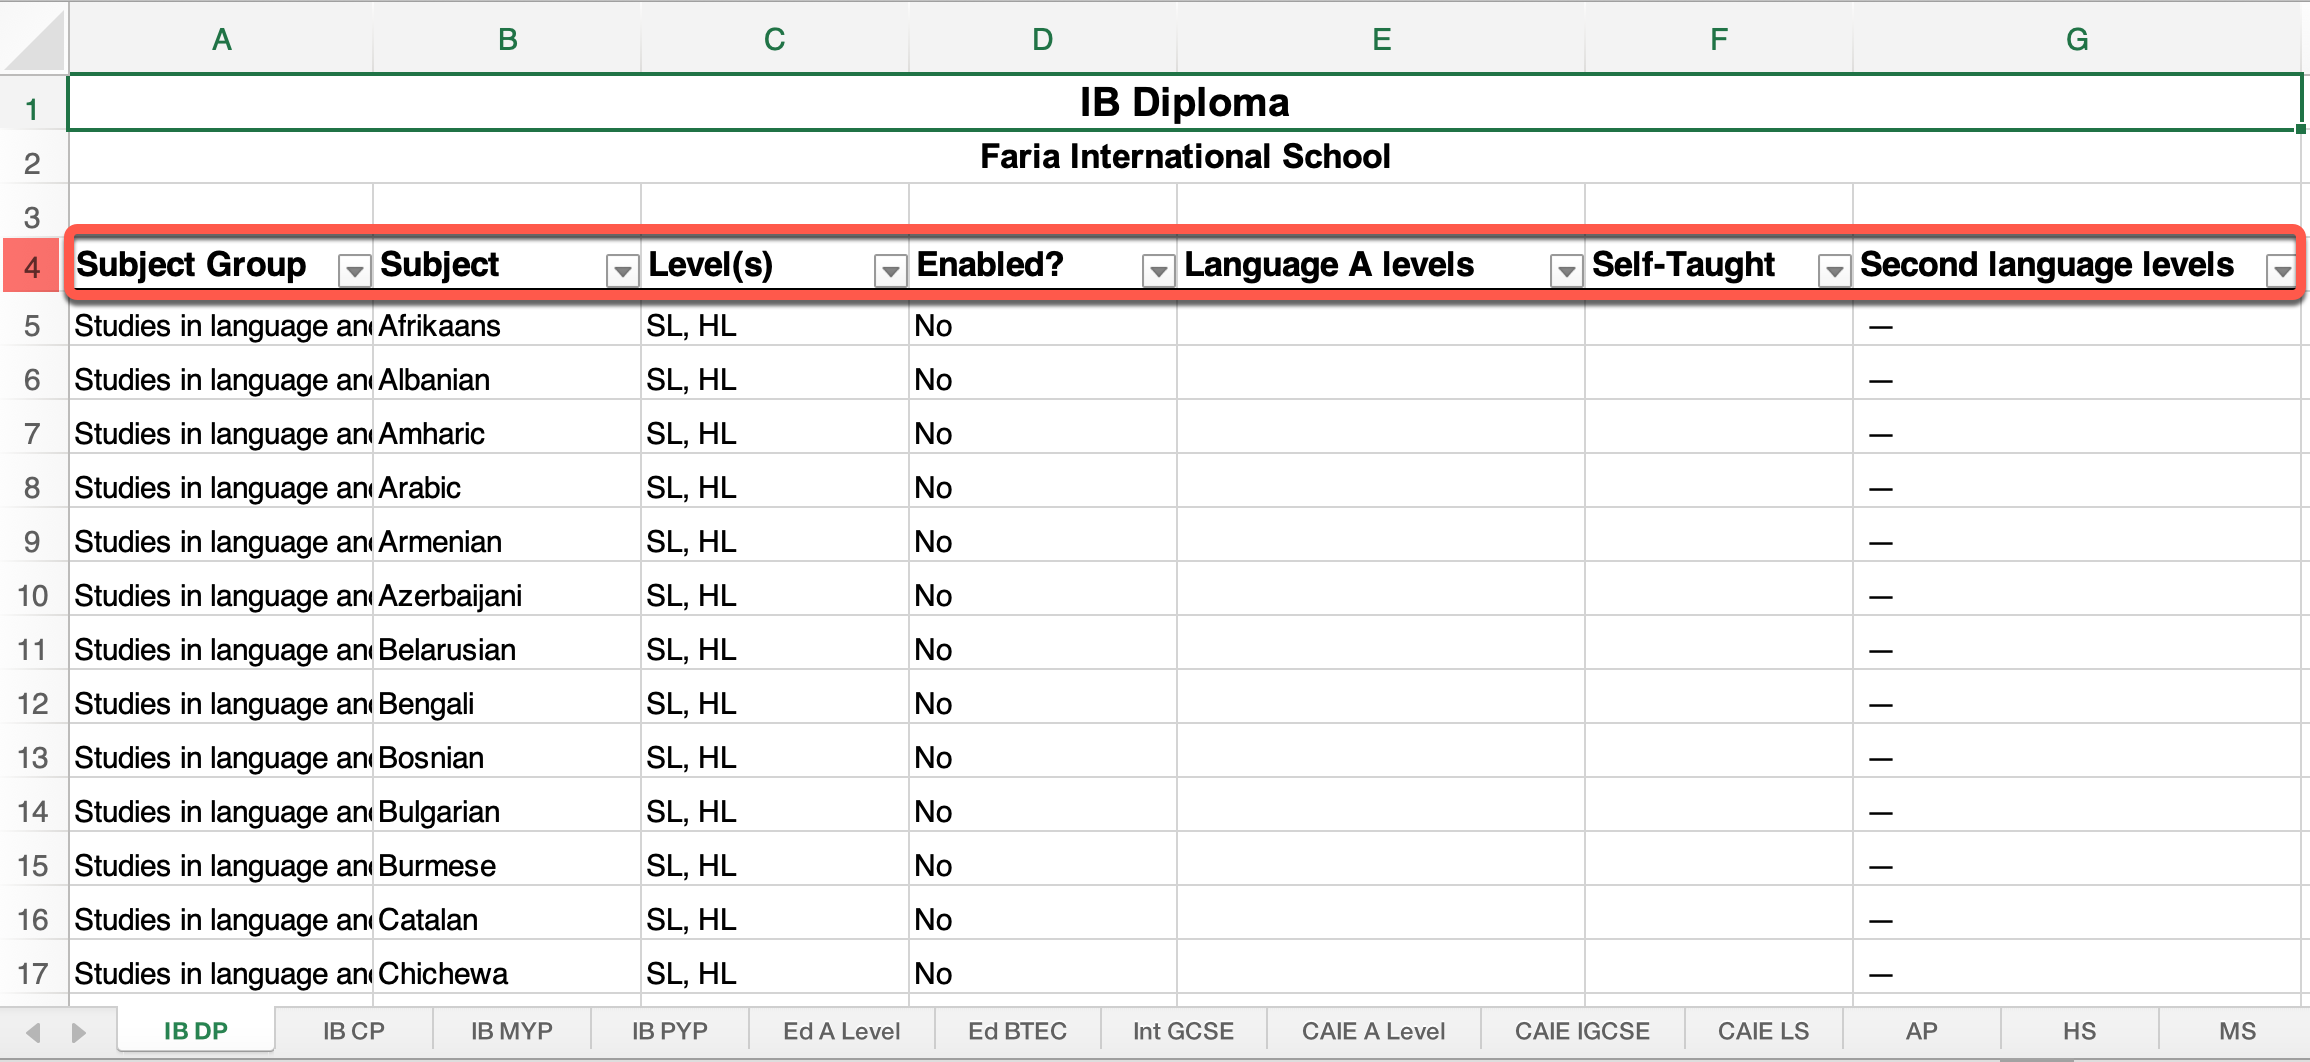Switch to the IB MYP sheet tab
The image size is (2310, 1062).
pyautogui.click(x=512, y=1031)
